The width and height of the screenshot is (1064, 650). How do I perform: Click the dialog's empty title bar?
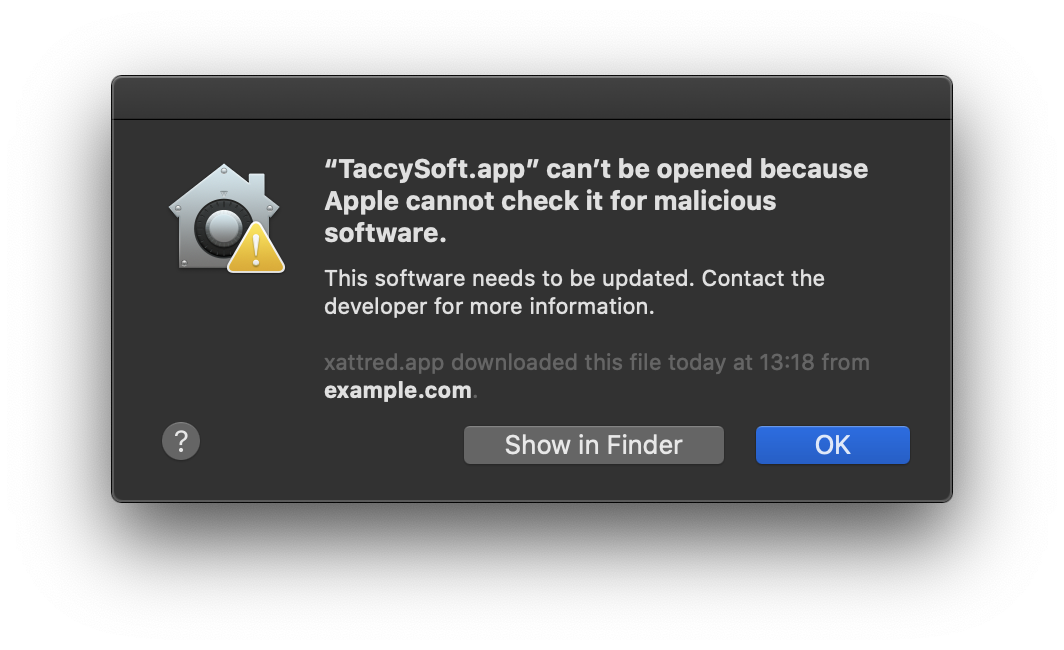point(531,98)
